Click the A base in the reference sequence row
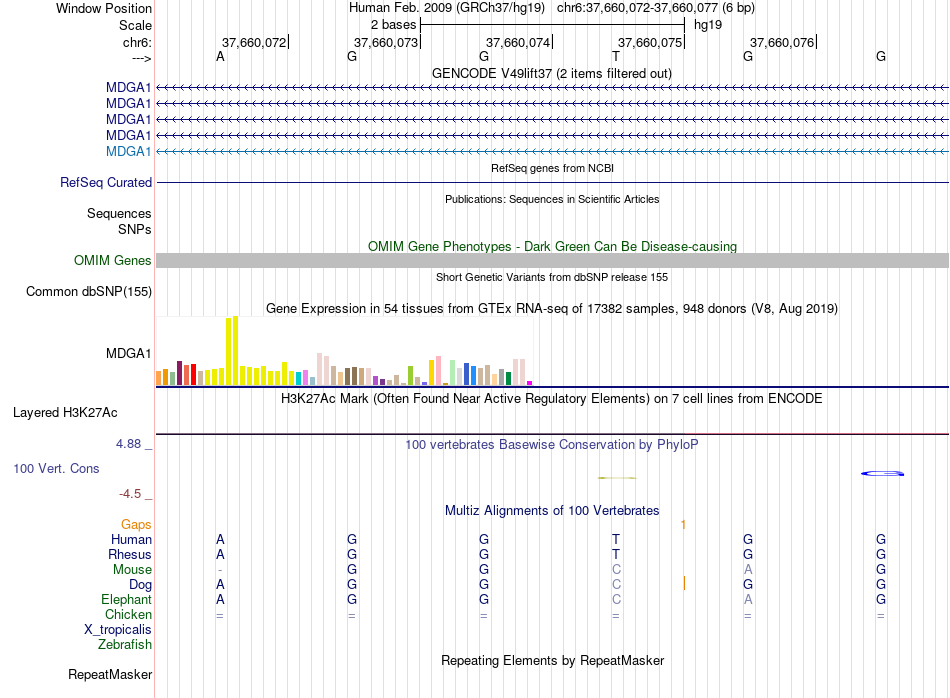This screenshot has width=950, height=698. point(221,56)
